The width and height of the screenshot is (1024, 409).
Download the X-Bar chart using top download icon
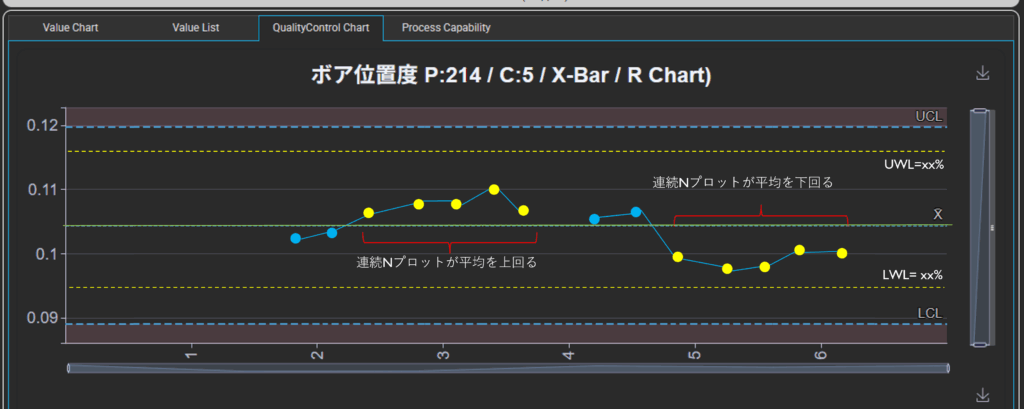[x=982, y=74]
